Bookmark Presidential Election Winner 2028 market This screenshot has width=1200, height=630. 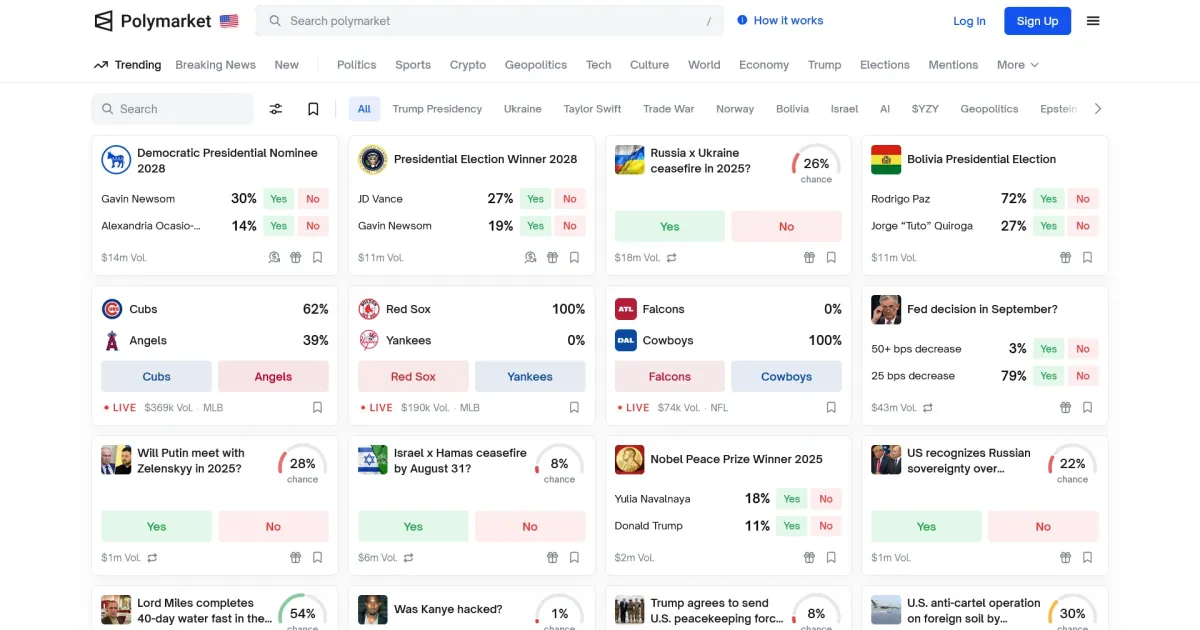coord(575,257)
